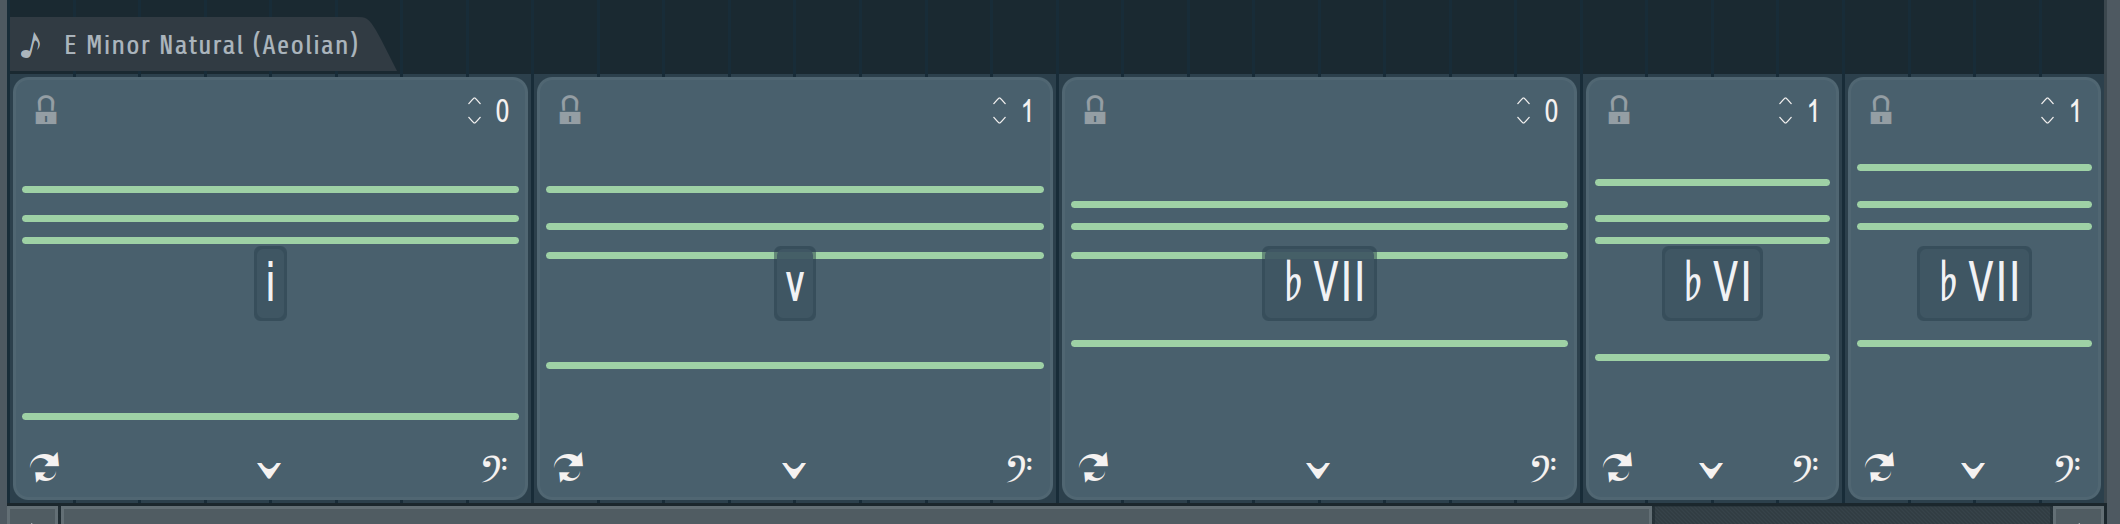Click the music note icon beside E Minor Natural

pyautogui.click(x=32, y=45)
